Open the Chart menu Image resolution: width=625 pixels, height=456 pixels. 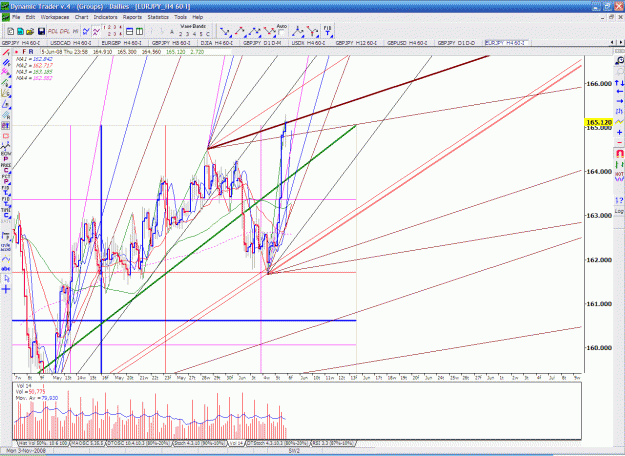[81, 17]
